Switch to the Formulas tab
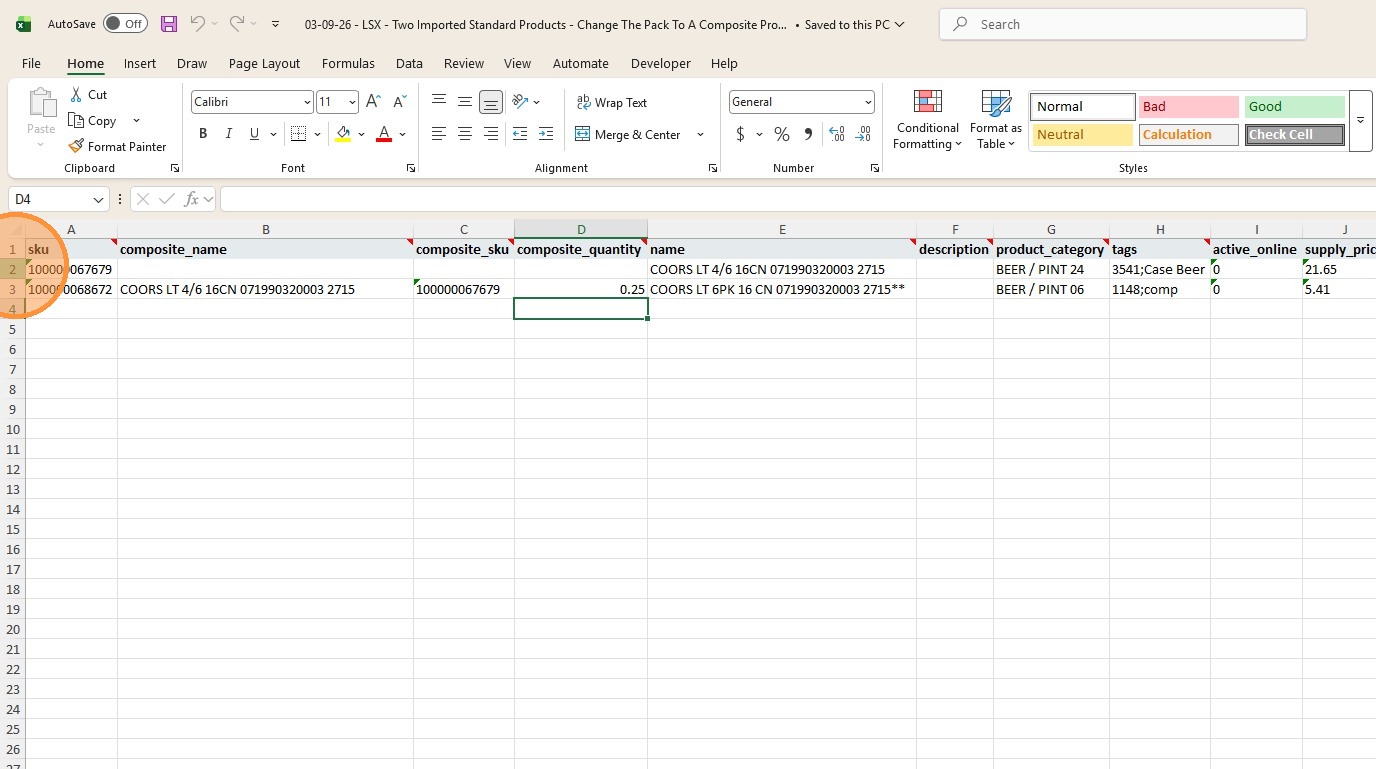 [348, 63]
